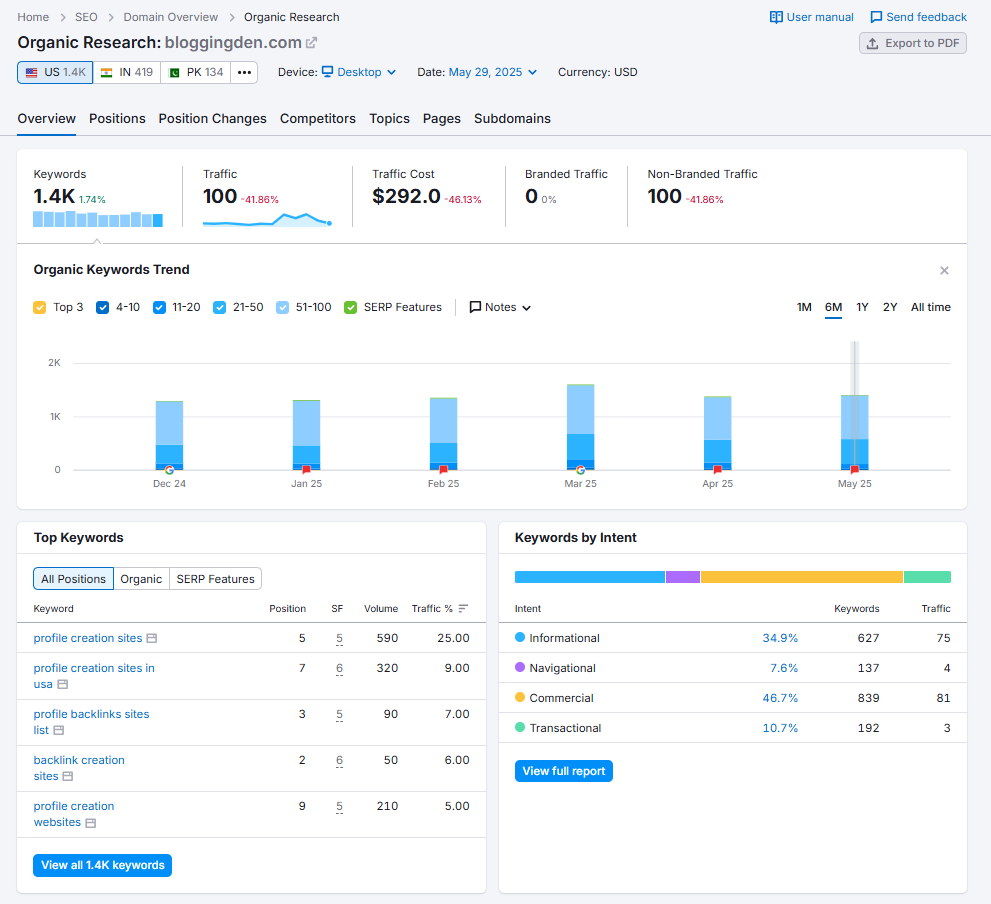Click the yellow Commercial segment in intent bar
This screenshot has width=991, height=904.
(x=801, y=577)
